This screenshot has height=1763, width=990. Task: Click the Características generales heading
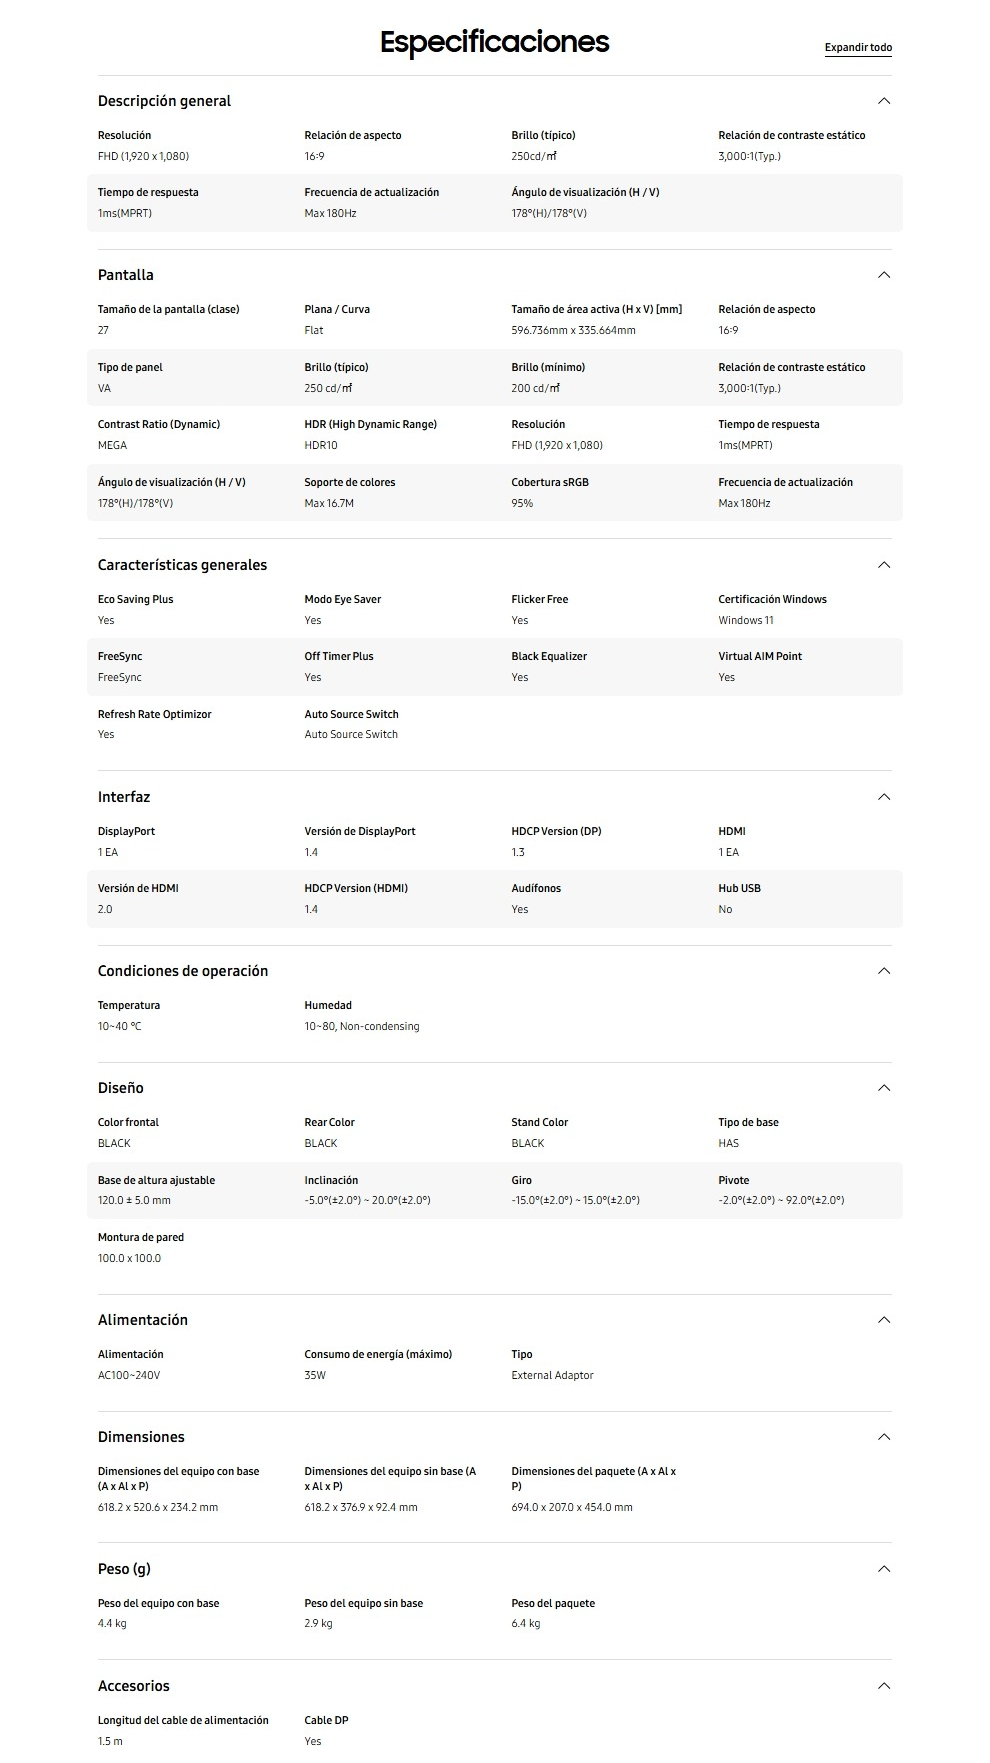pyautogui.click(x=182, y=565)
